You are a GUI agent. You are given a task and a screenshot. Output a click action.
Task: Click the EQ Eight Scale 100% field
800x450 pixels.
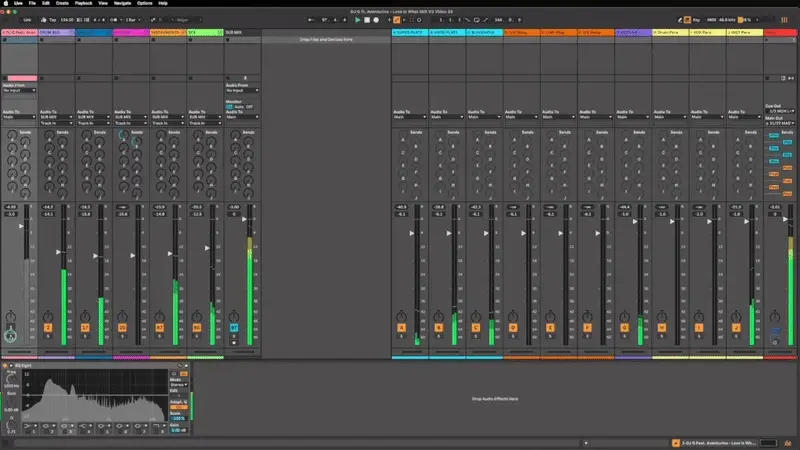click(179, 418)
